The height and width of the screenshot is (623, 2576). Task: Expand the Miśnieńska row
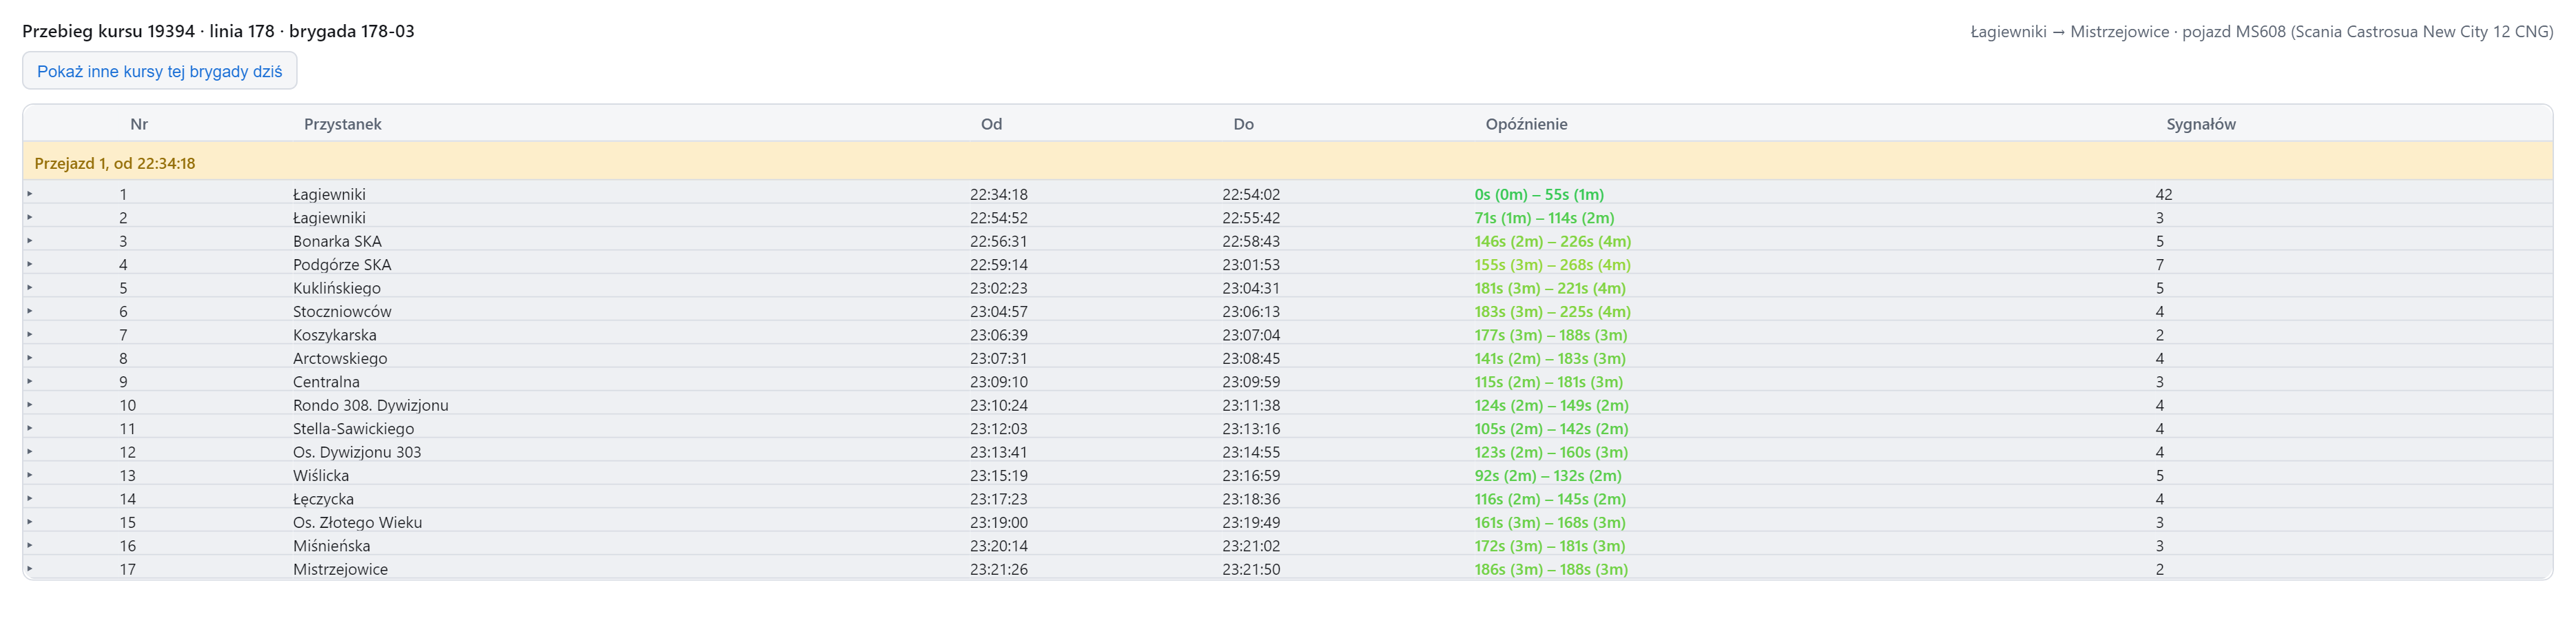[x=30, y=545]
